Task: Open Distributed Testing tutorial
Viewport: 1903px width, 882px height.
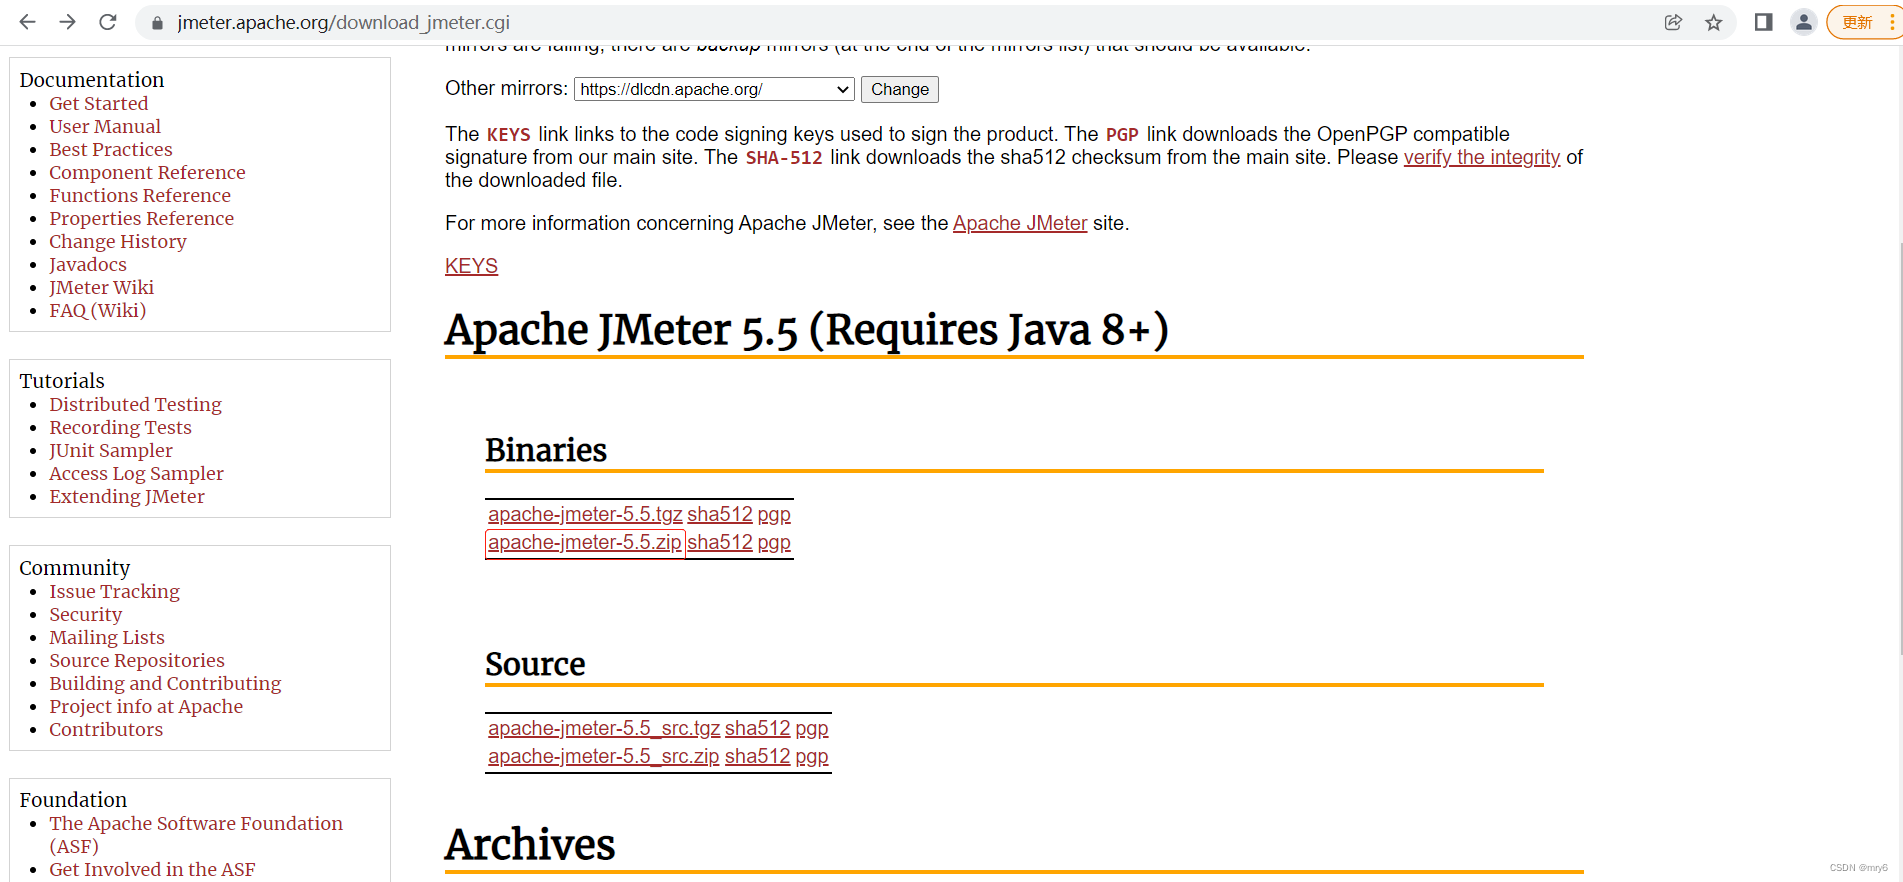Action: point(136,404)
